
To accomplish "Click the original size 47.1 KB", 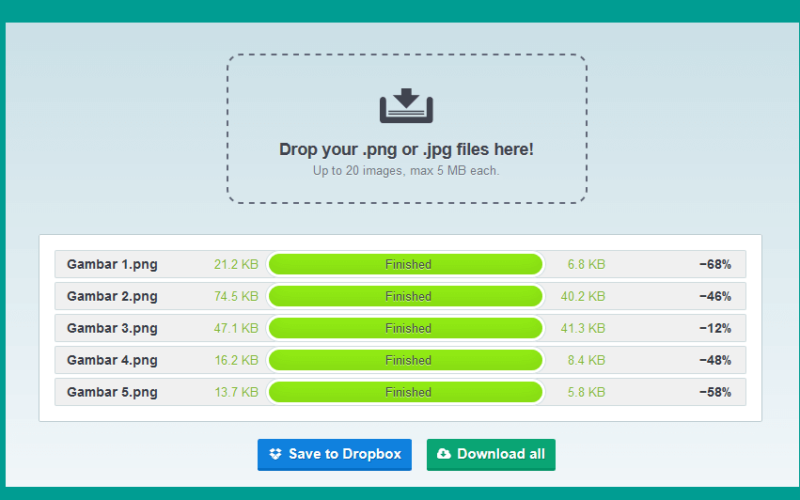I will (x=236, y=328).
